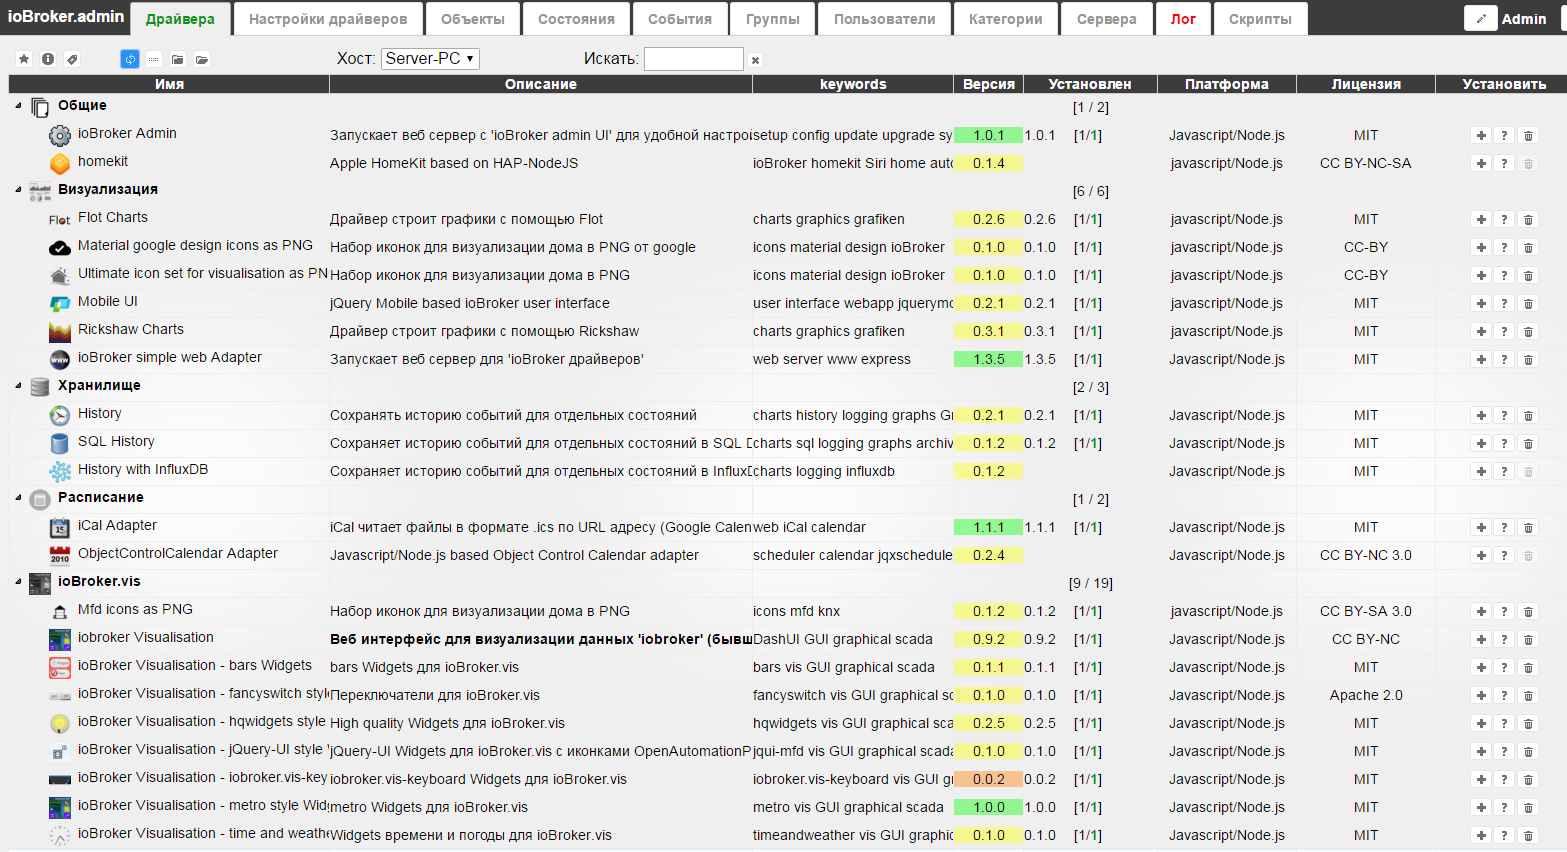Open the Скрипты tab
1567x852 pixels.
coord(1260,19)
